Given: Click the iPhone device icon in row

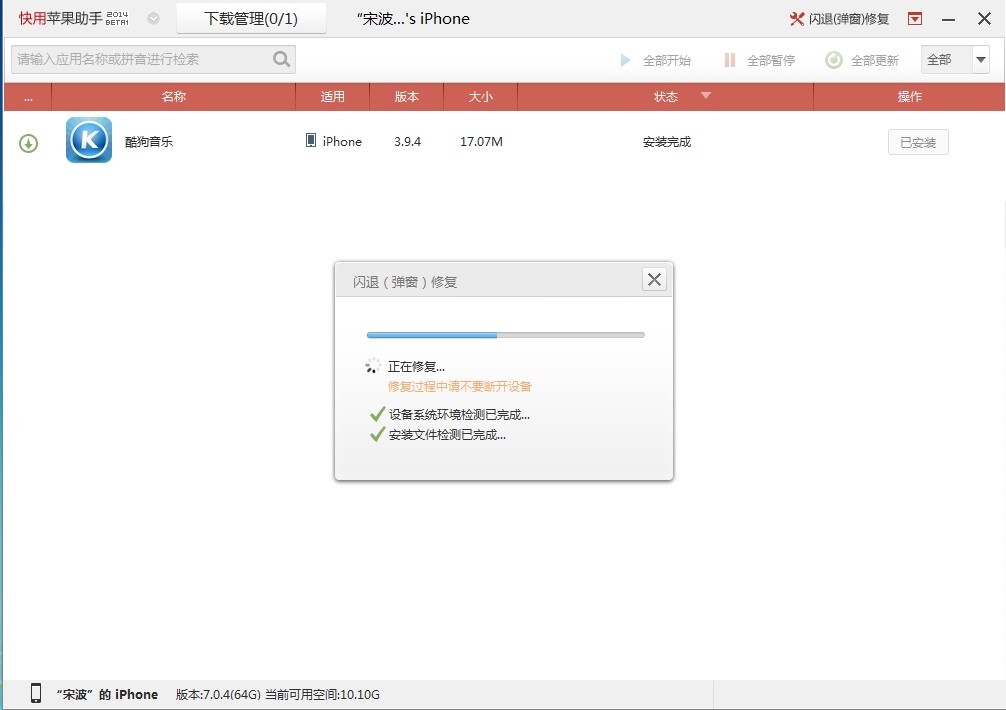Looking at the screenshot, I should (311, 140).
